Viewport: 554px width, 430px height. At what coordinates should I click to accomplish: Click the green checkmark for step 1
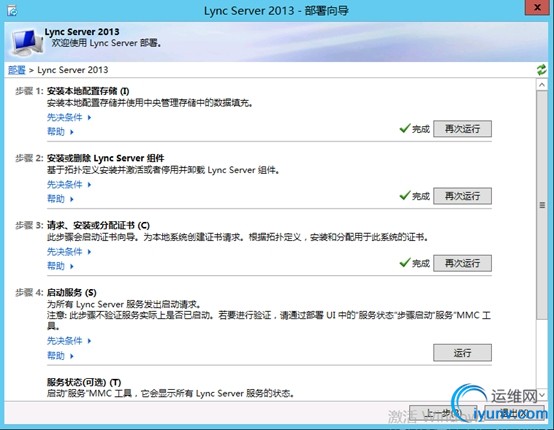405,128
